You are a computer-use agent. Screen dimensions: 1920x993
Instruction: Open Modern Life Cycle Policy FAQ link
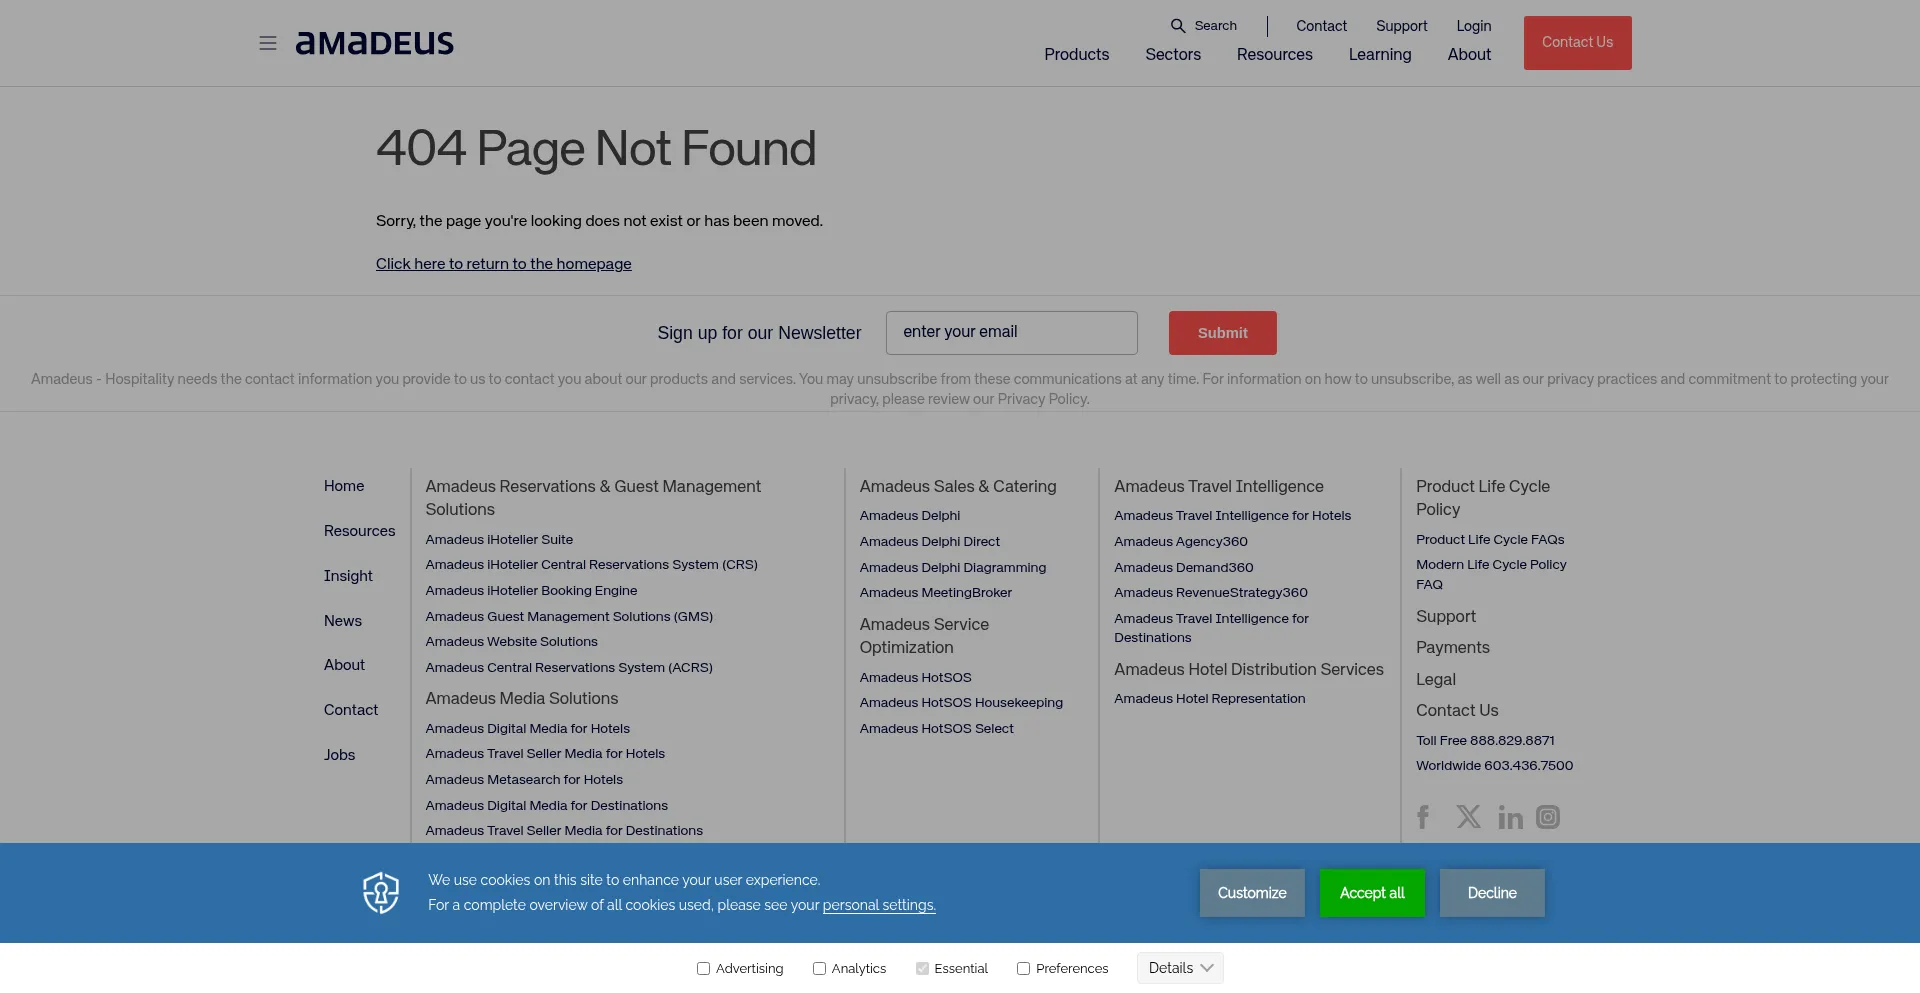click(x=1491, y=575)
